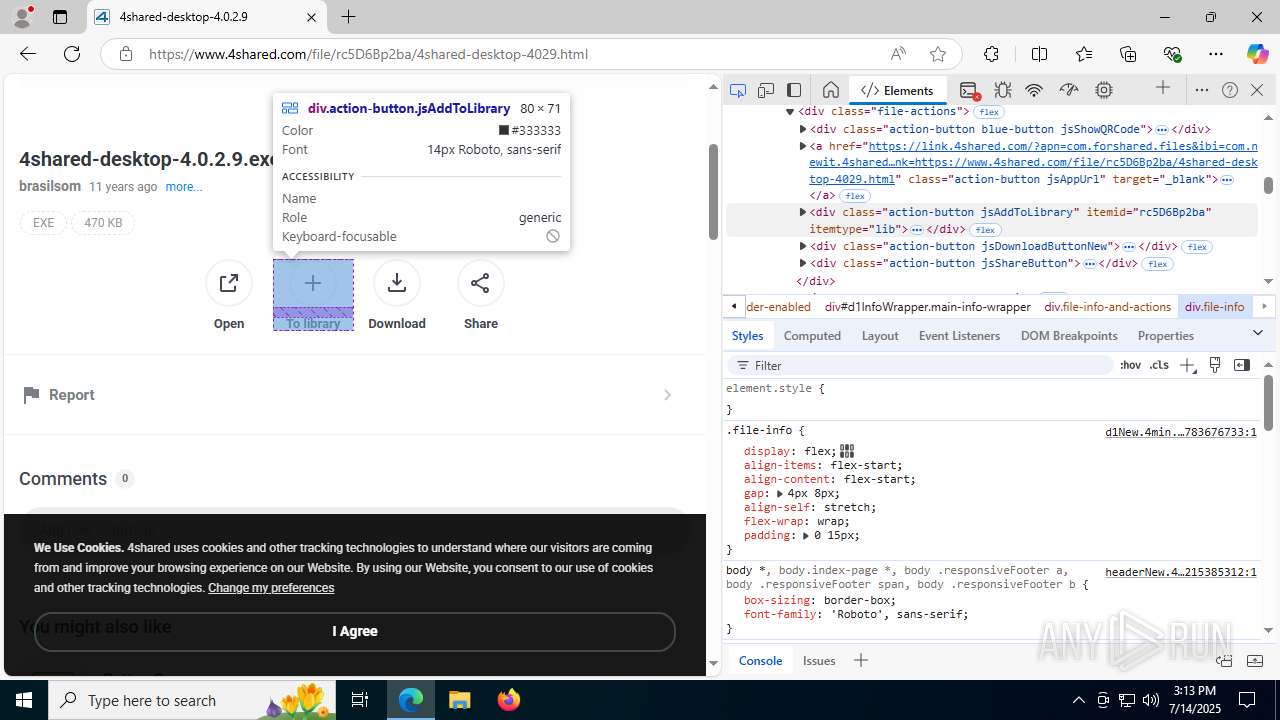Click Read aloud icon in address bar
The image size is (1280, 720).
tap(898, 54)
